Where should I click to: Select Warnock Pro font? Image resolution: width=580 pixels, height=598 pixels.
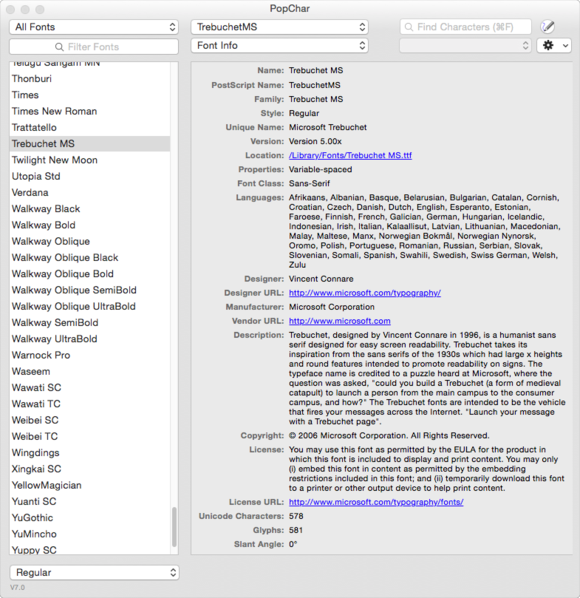[x=90, y=355]
